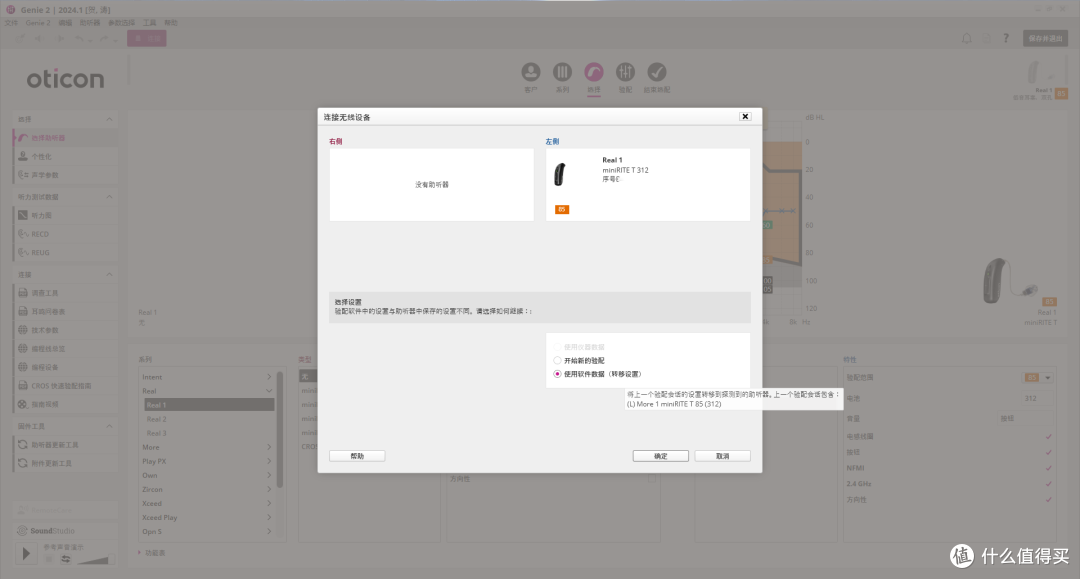Expand the Intent family in the list

(269, 377)
